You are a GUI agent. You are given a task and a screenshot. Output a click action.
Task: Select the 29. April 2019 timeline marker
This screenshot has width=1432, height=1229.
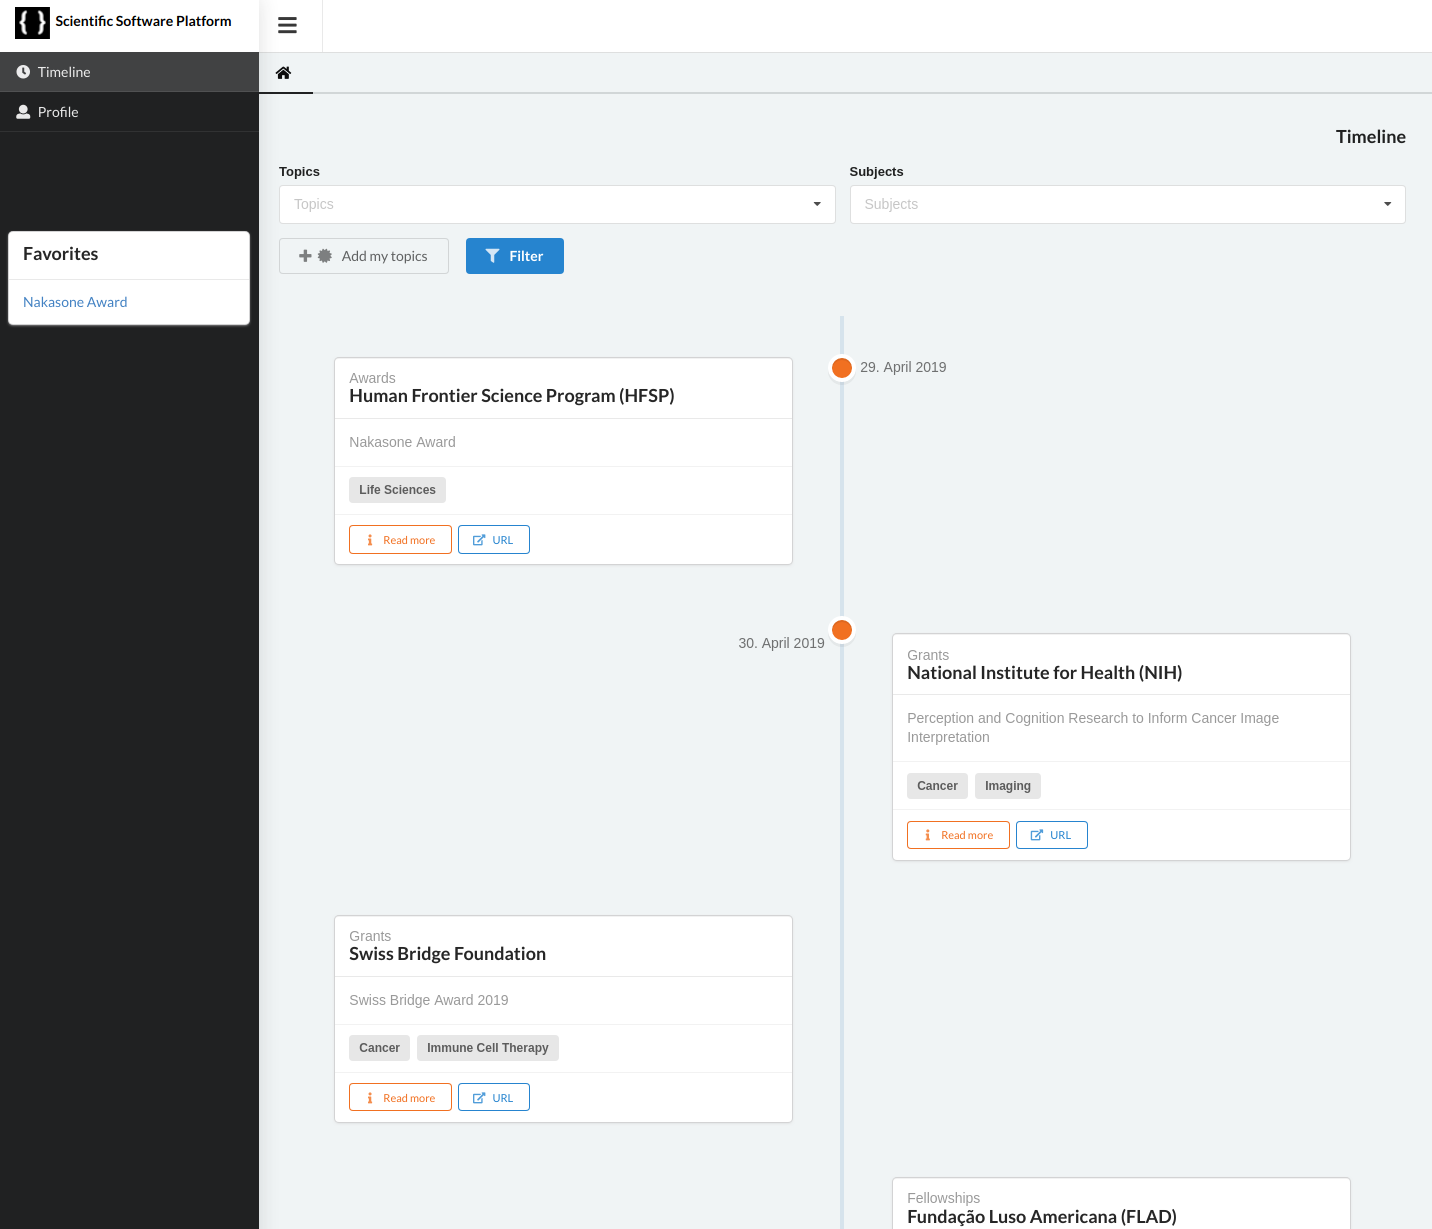[x=842, y=368]
